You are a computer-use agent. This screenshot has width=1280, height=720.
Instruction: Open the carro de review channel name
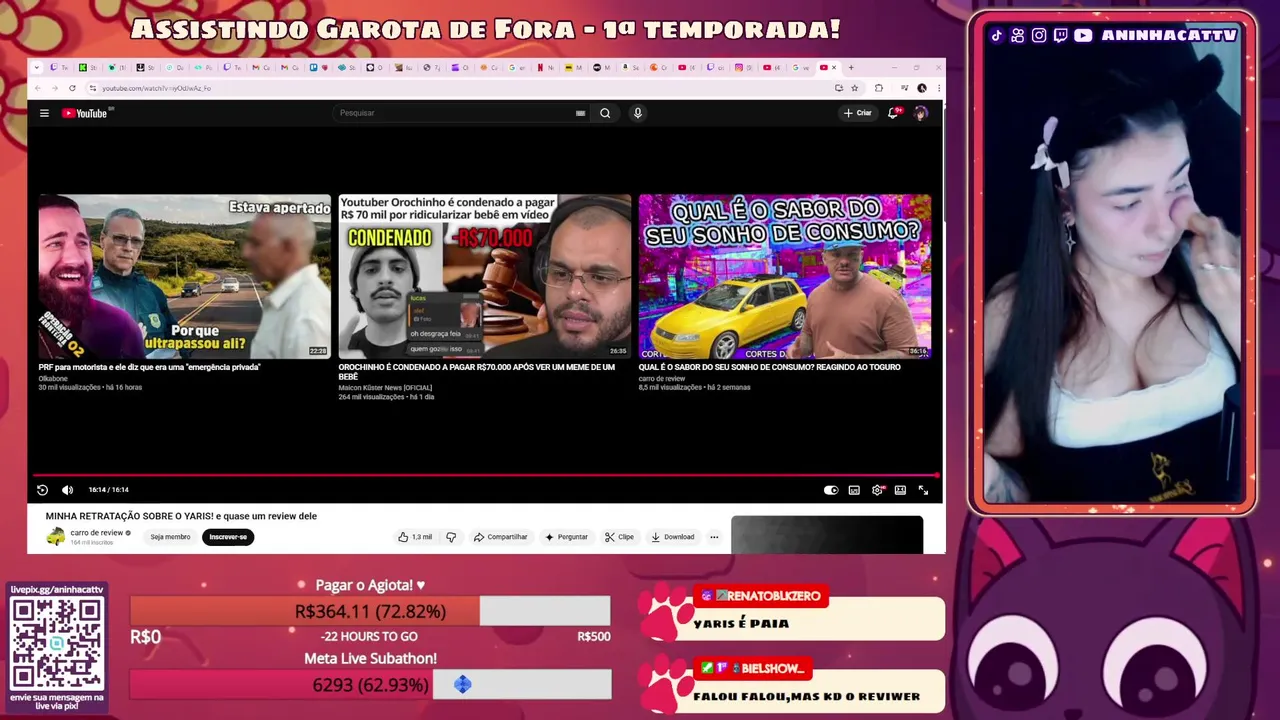coord(97,533)
